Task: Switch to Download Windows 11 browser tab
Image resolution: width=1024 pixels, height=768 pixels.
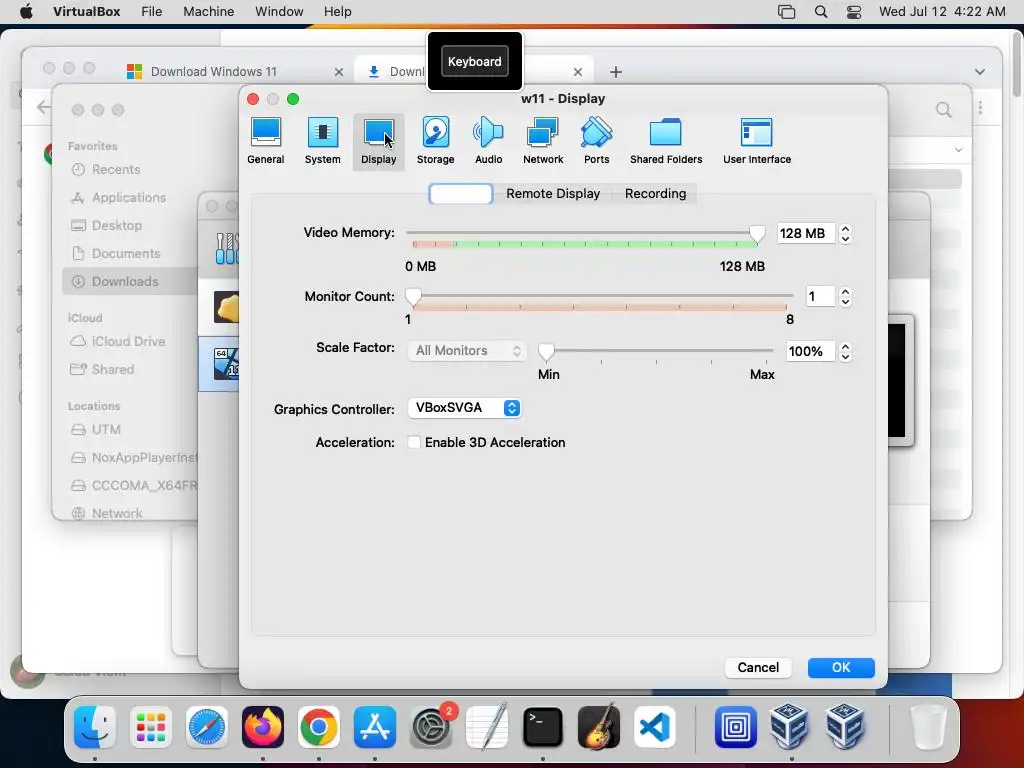Action: pyautogui.click(x=214, y=72)
